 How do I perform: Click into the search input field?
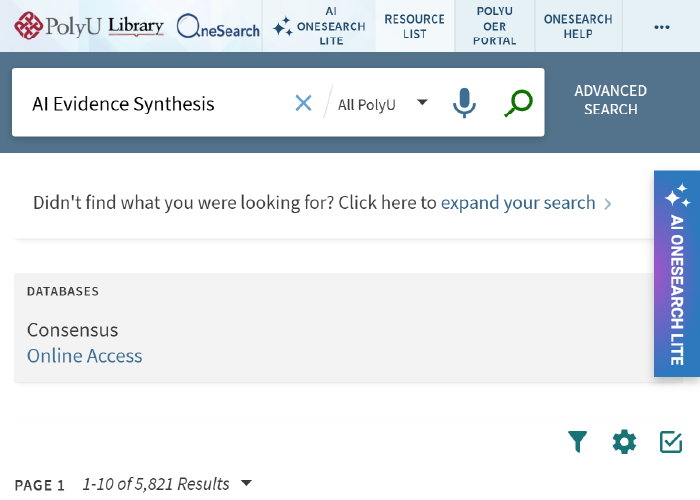150,104
